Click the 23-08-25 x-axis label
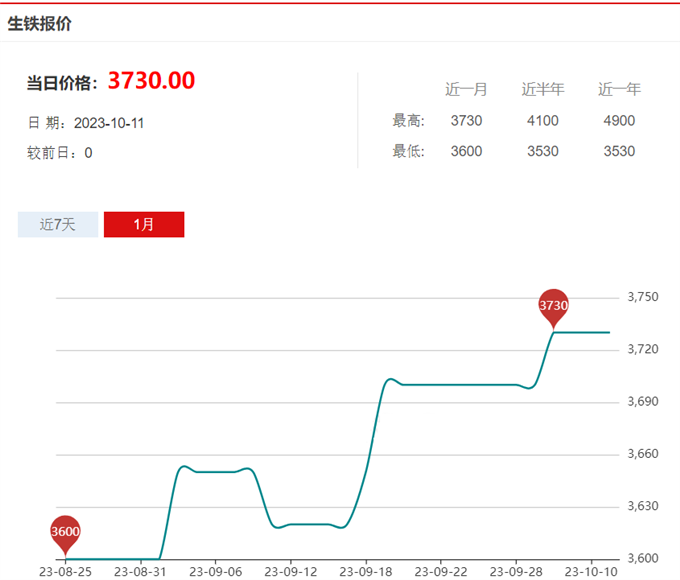Image resolution: width=680 pixels, height=580 pixels. tap(65, 572)
